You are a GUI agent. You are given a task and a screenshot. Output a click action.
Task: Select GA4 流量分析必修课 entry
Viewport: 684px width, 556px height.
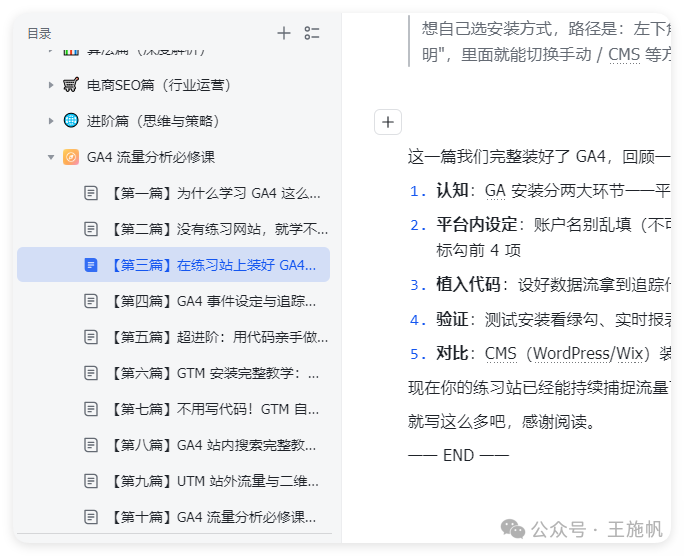coord(150,157)
